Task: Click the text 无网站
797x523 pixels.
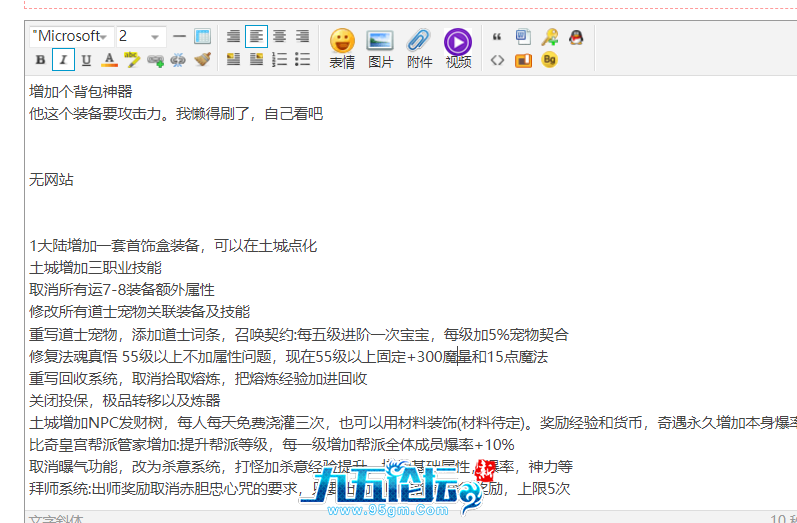Action: coord(51,180)
